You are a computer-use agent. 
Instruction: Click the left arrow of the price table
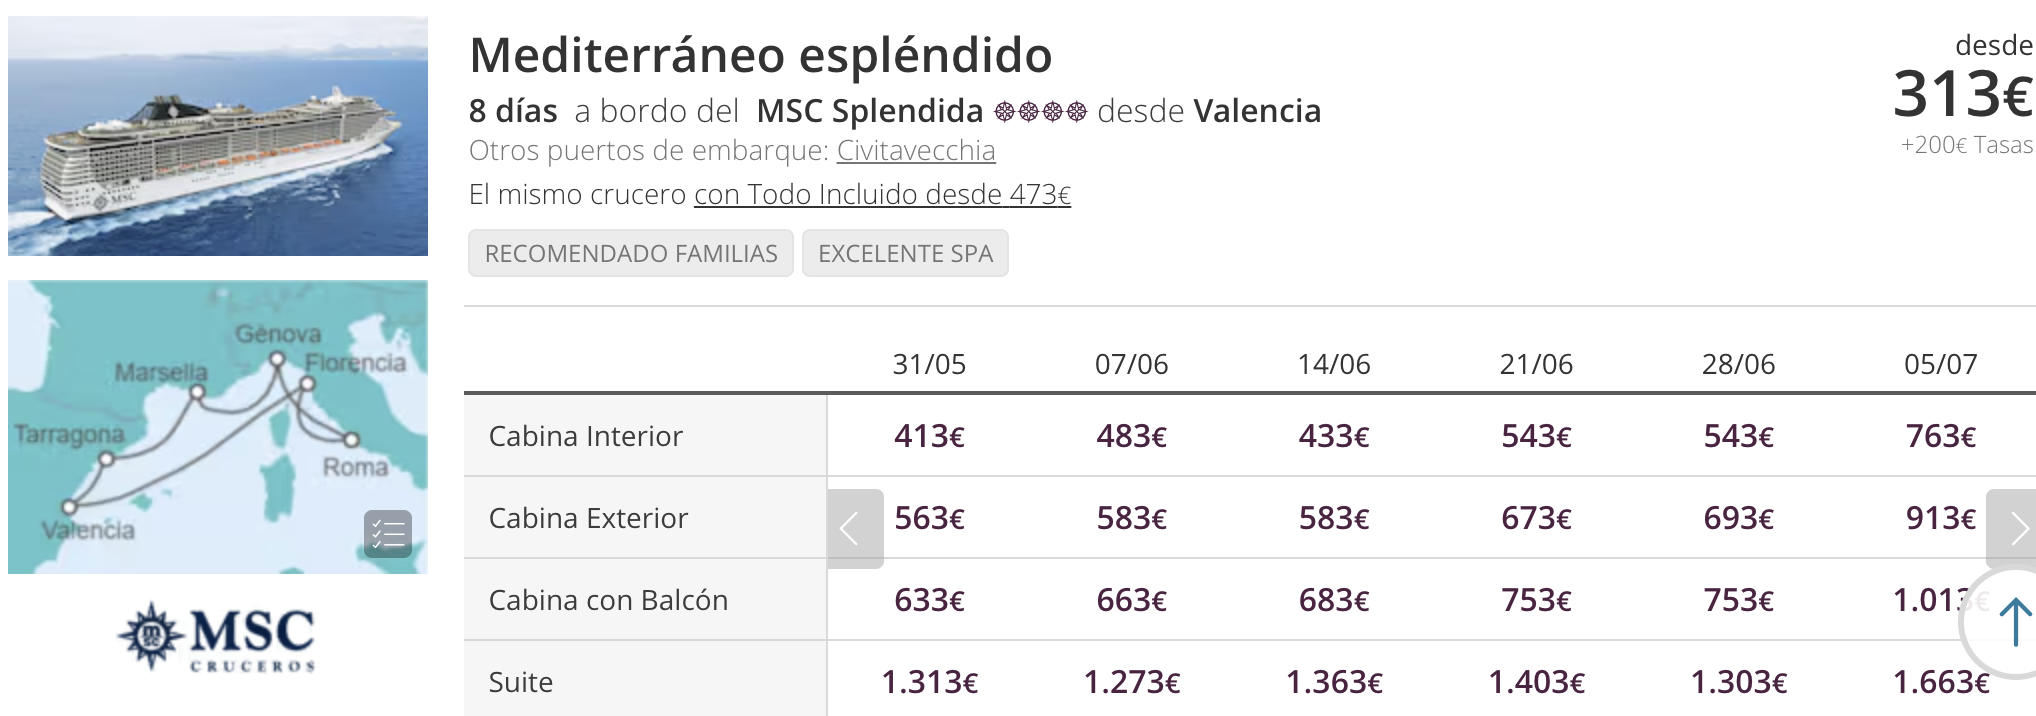click(855, 529)
